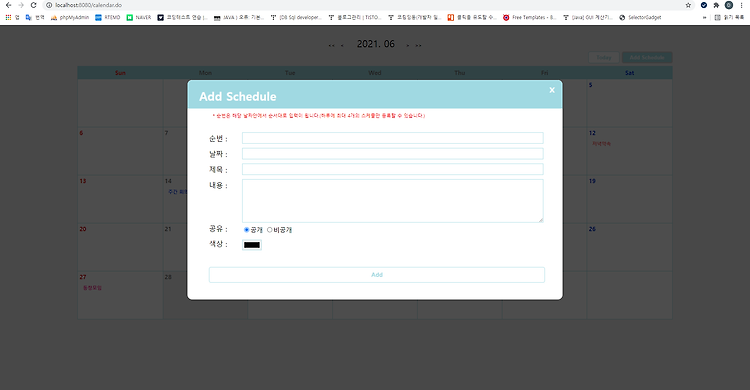The height and width of the screenshot is (390, 750).
Task: Open the RTEMD bookmark
Action: tap(108, 17)
